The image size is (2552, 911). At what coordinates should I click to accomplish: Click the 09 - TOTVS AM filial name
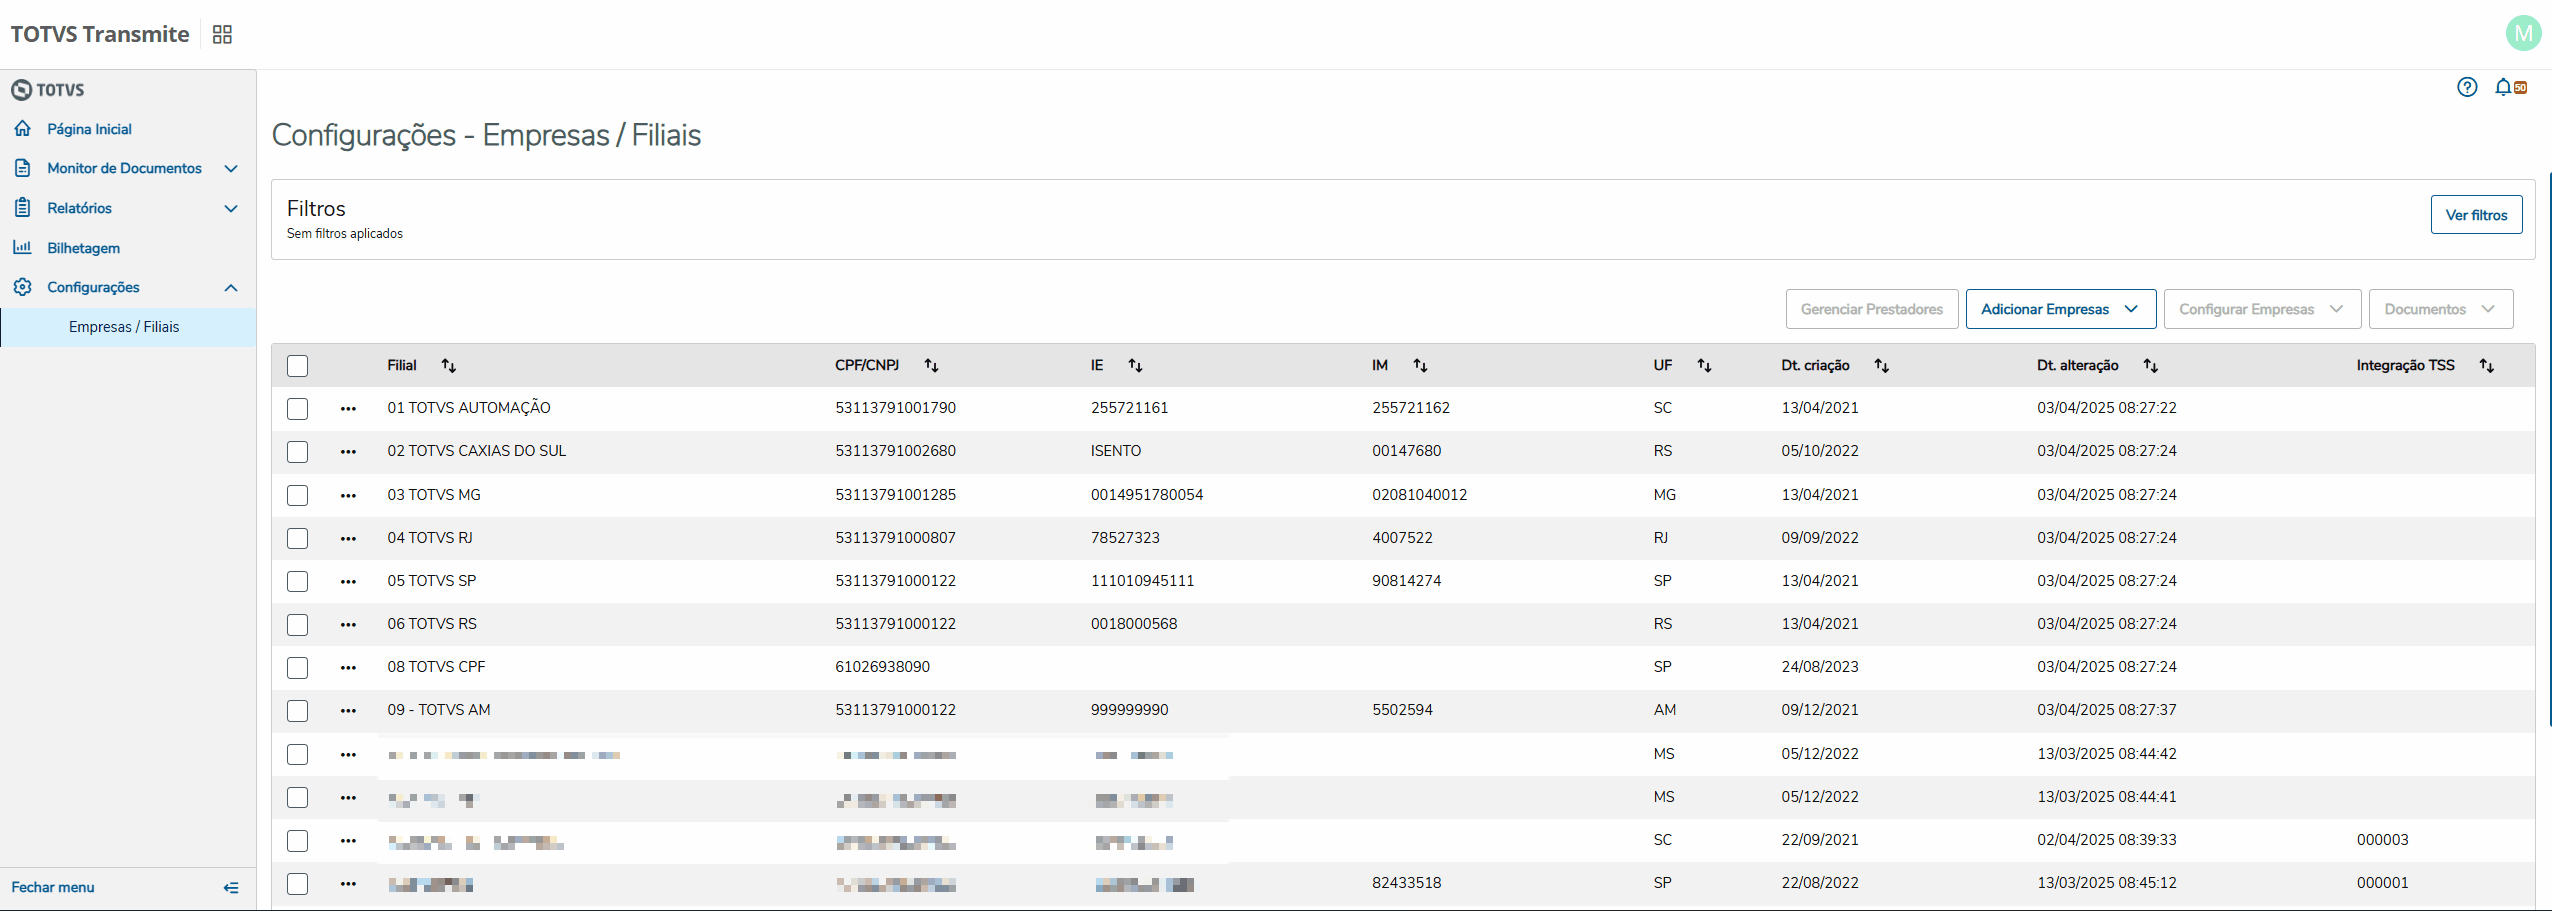(439, 710)
